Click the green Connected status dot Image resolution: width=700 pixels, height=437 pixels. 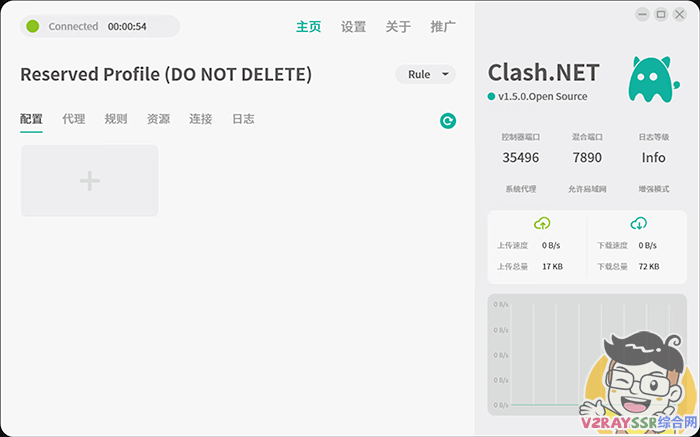[x=33, y=26]
